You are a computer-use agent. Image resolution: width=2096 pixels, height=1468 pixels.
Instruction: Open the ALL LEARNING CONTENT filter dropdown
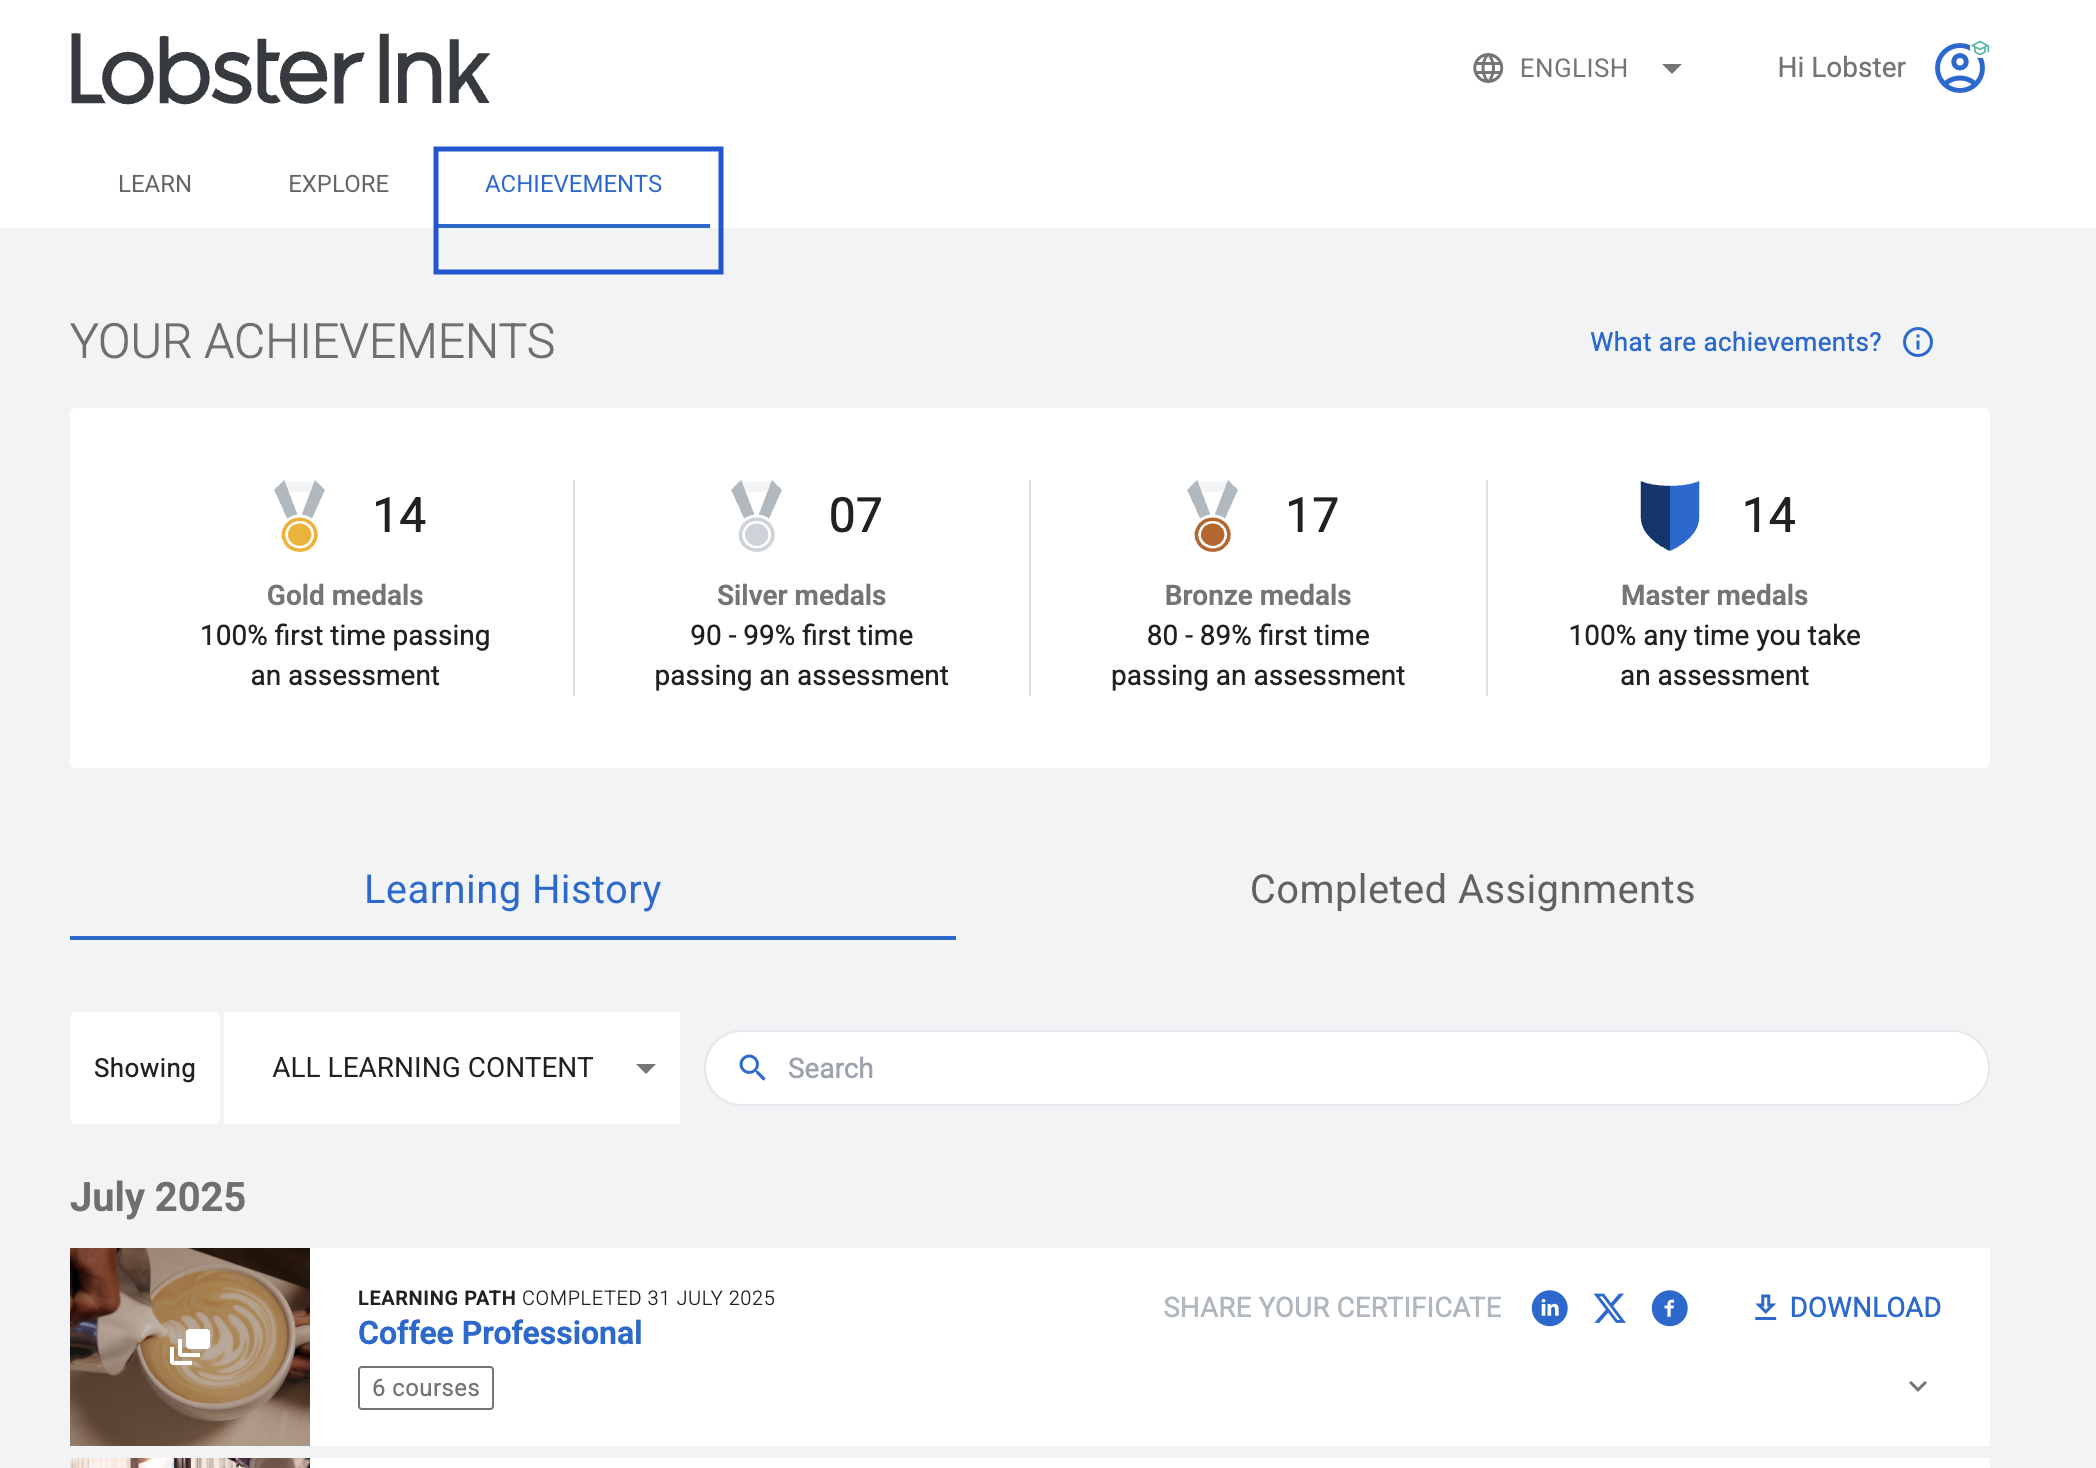(x=452, y=1068)
